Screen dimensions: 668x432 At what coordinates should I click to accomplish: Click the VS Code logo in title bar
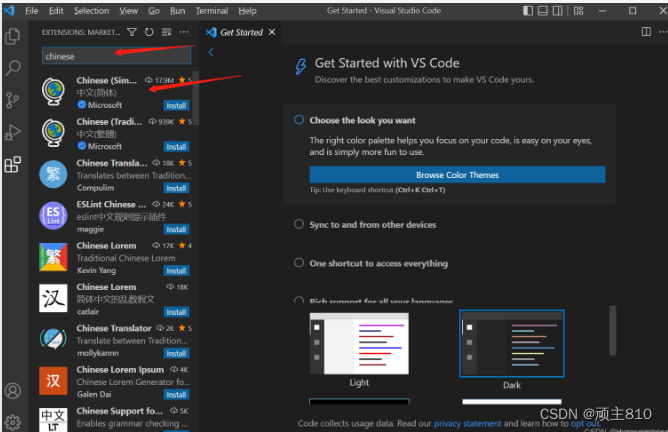(9, 10)
